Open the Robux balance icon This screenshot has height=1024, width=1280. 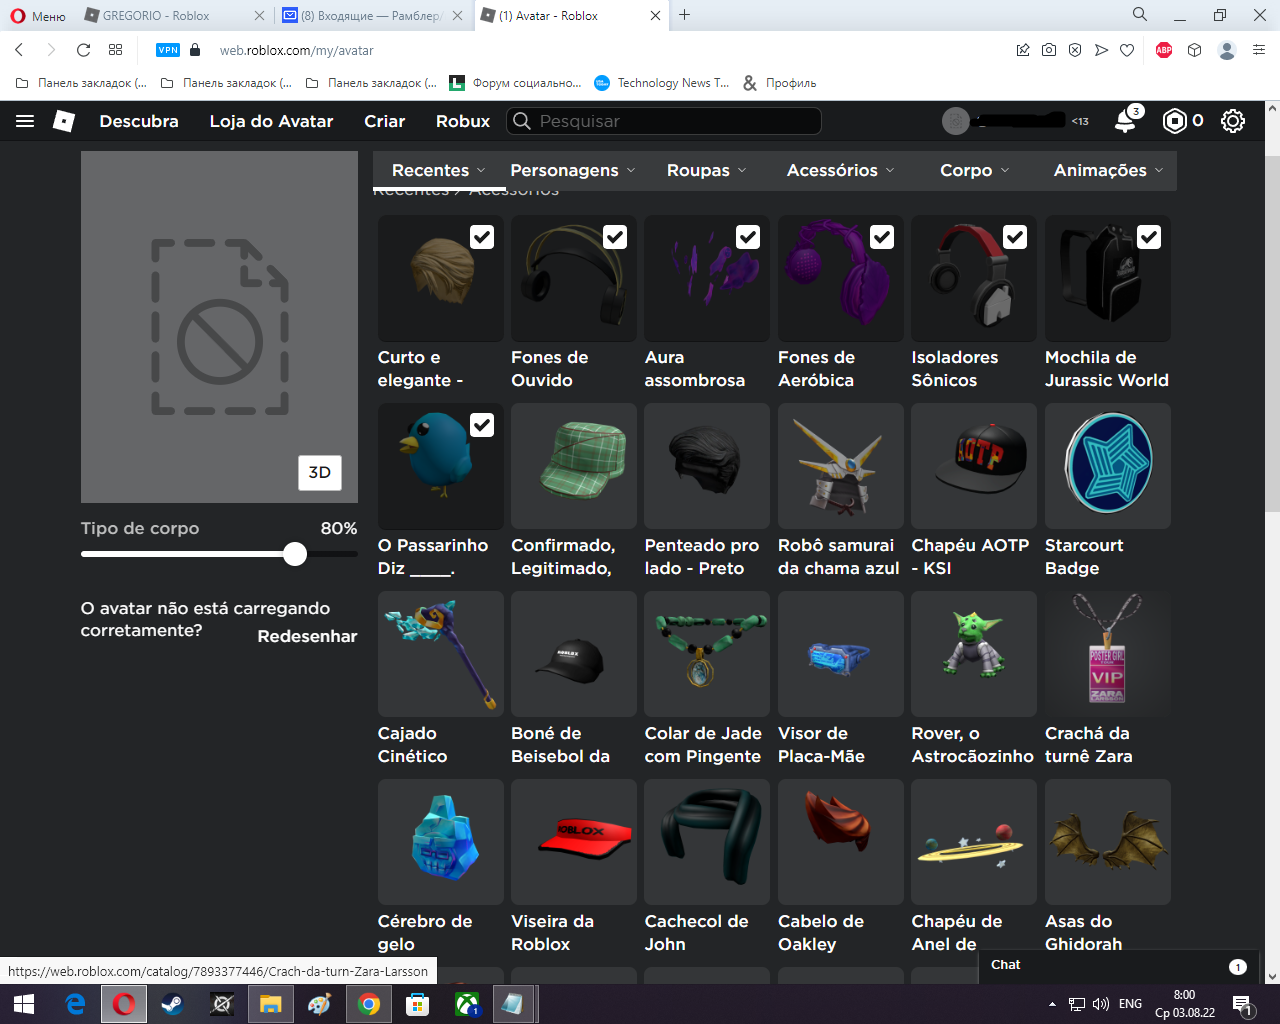pos(1175,121)
